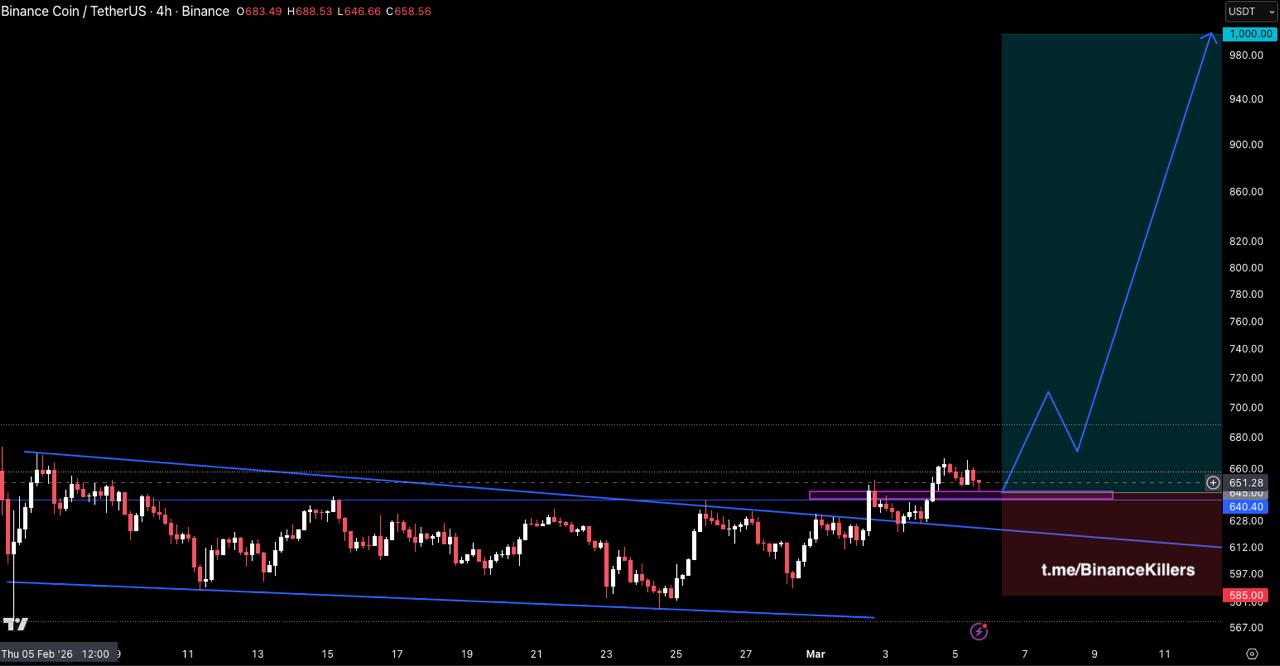Screen dimensions: 1280x666
Task: Click the 651.28 current price label
Action: [1246, 483]
